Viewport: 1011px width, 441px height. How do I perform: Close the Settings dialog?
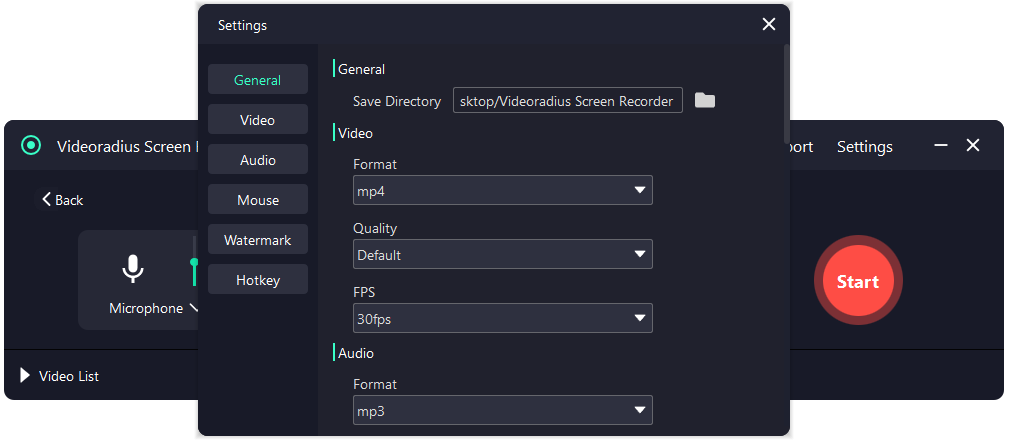point(769,24)
